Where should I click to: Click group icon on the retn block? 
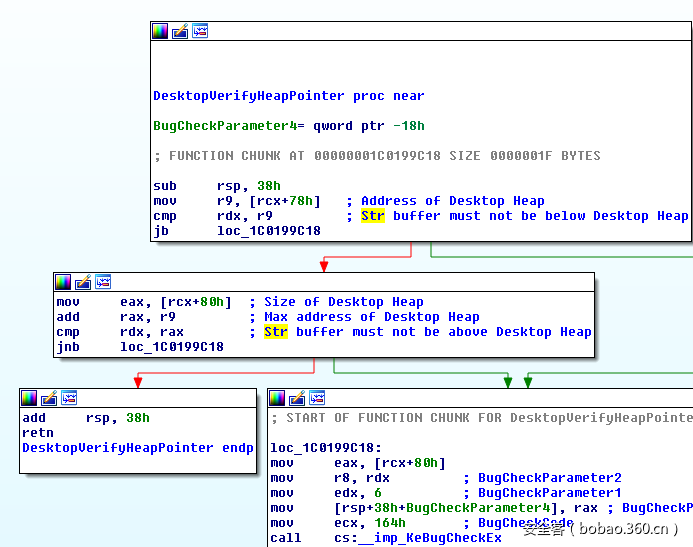(x=69, y=398)
